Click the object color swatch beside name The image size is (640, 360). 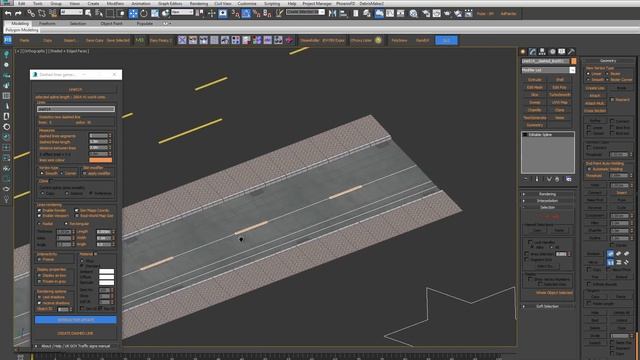point(573,61)
